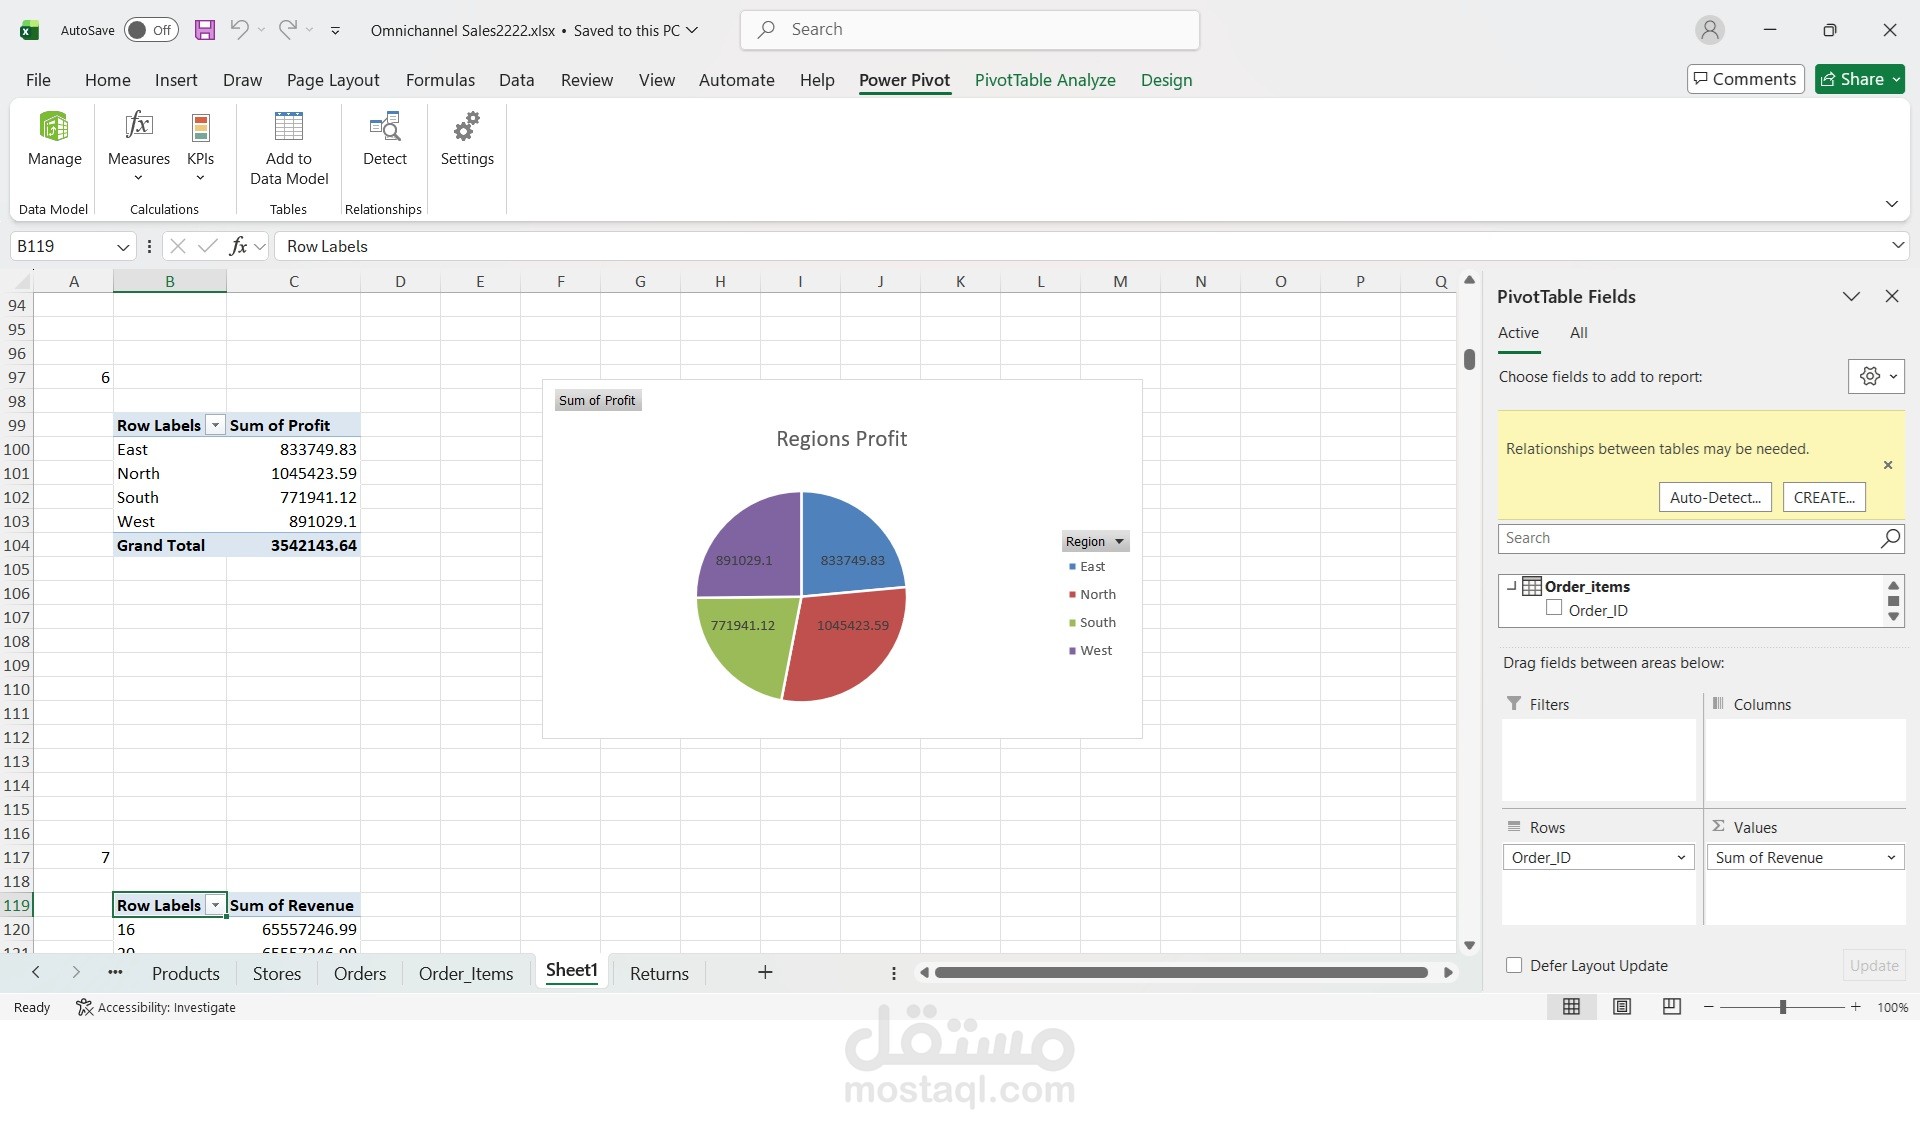The image size is (1920, 1133).
Task: Toggle the AutoSave switch
Action: pos(151,30)
